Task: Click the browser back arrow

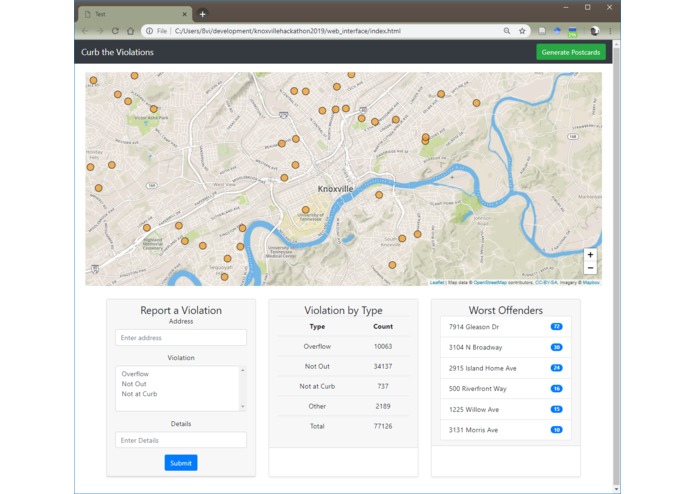Action: coord(85,31)
